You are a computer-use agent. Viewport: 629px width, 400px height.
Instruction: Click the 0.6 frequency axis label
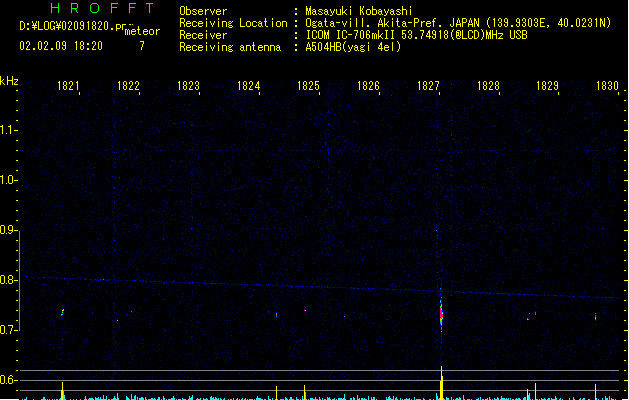point(8,380)
